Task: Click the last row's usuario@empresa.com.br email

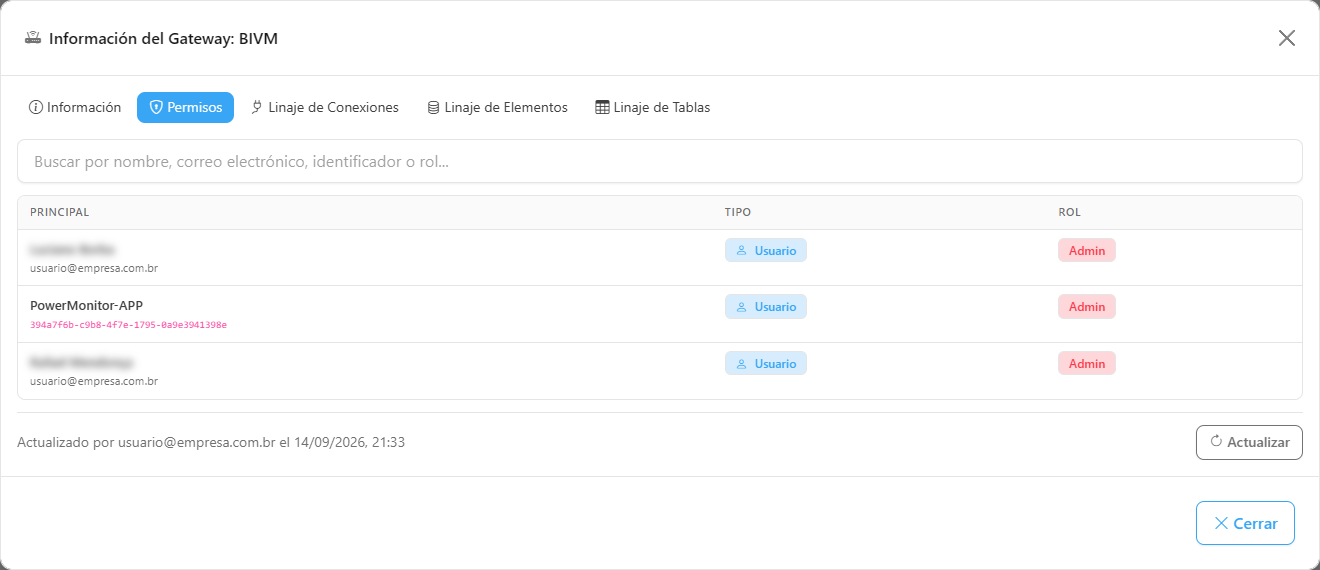Action: pos(94,381)
